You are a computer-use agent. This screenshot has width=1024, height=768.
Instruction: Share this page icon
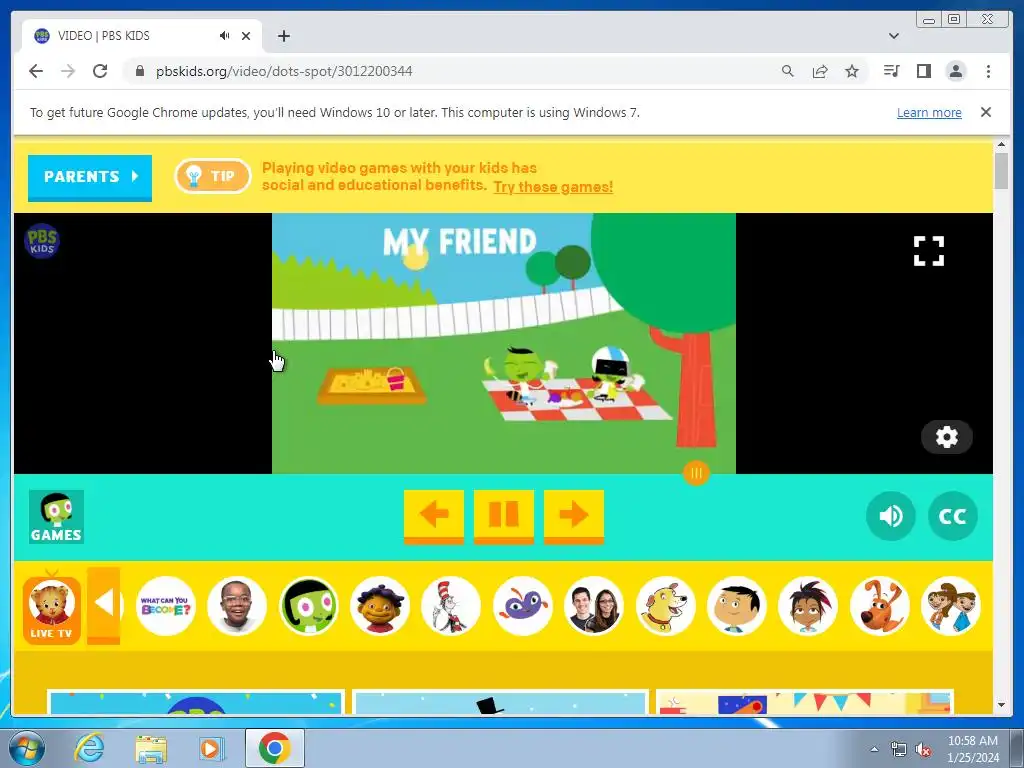[820, 71]
